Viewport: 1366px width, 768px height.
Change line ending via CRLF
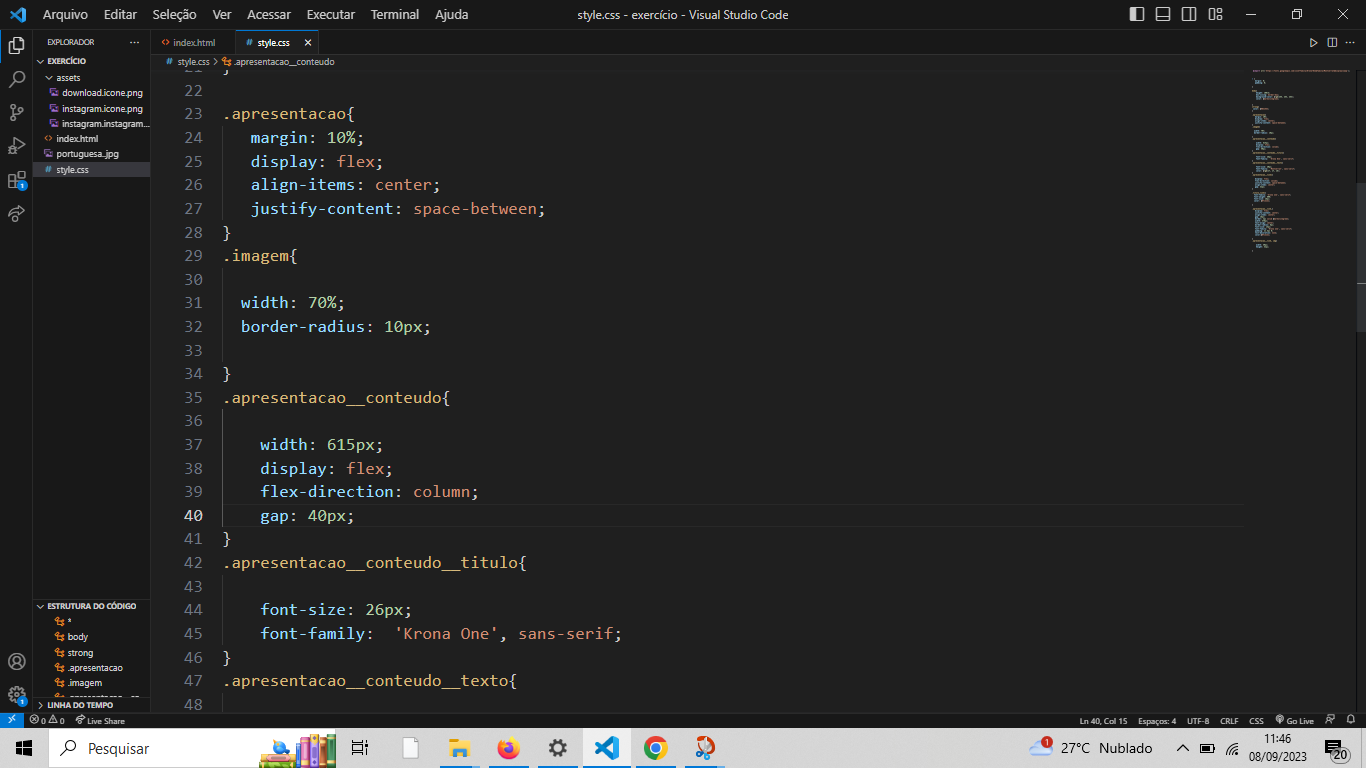tap(1229, 720)
